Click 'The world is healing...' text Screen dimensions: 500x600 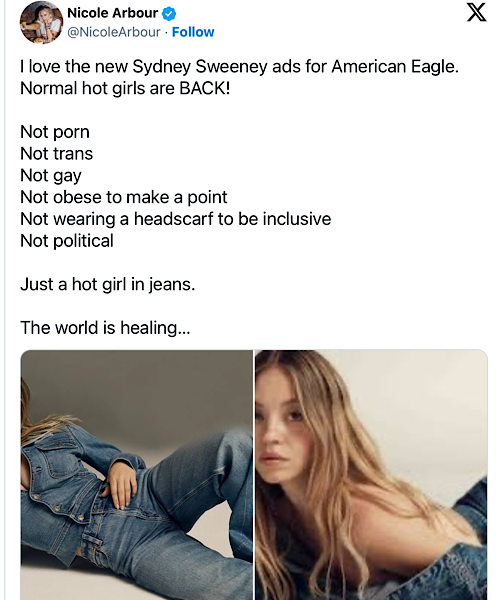click(x=105, y=328)
